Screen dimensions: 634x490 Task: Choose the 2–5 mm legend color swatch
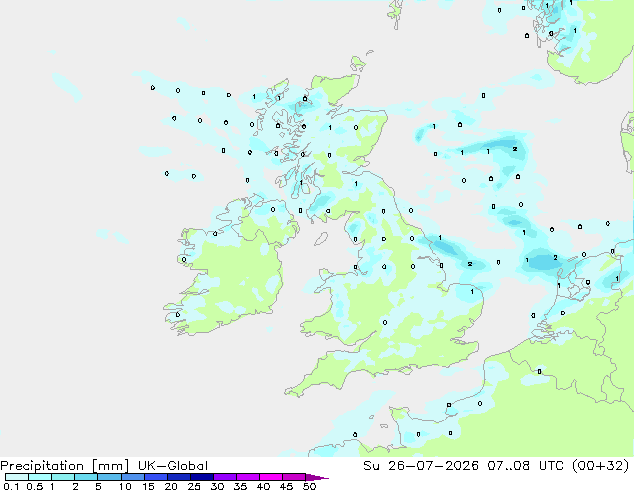pyautogui.click(x=86, y=477)
